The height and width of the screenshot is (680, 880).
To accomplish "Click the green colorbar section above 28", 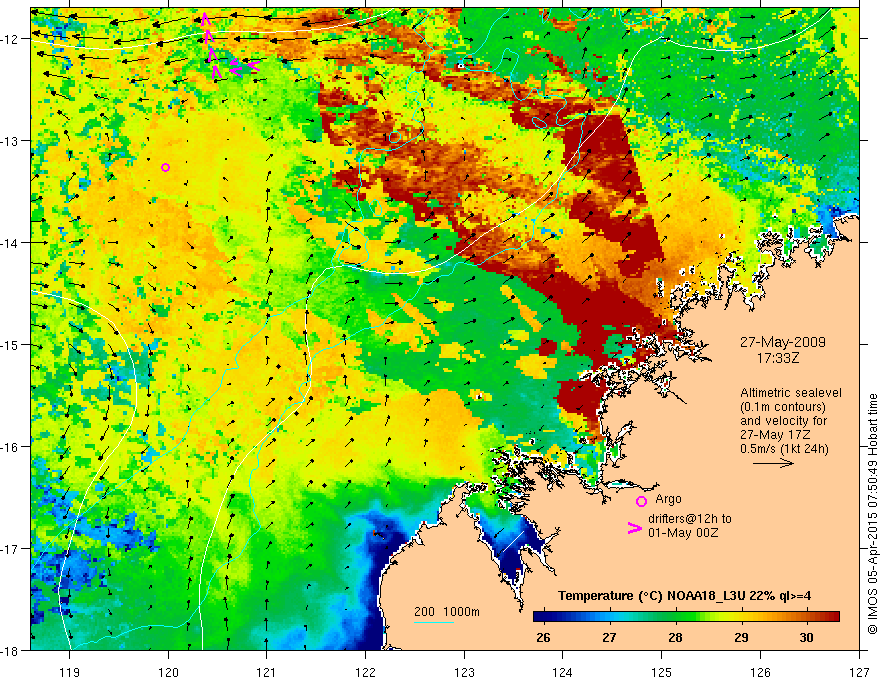I will click(x=676, y=617).
